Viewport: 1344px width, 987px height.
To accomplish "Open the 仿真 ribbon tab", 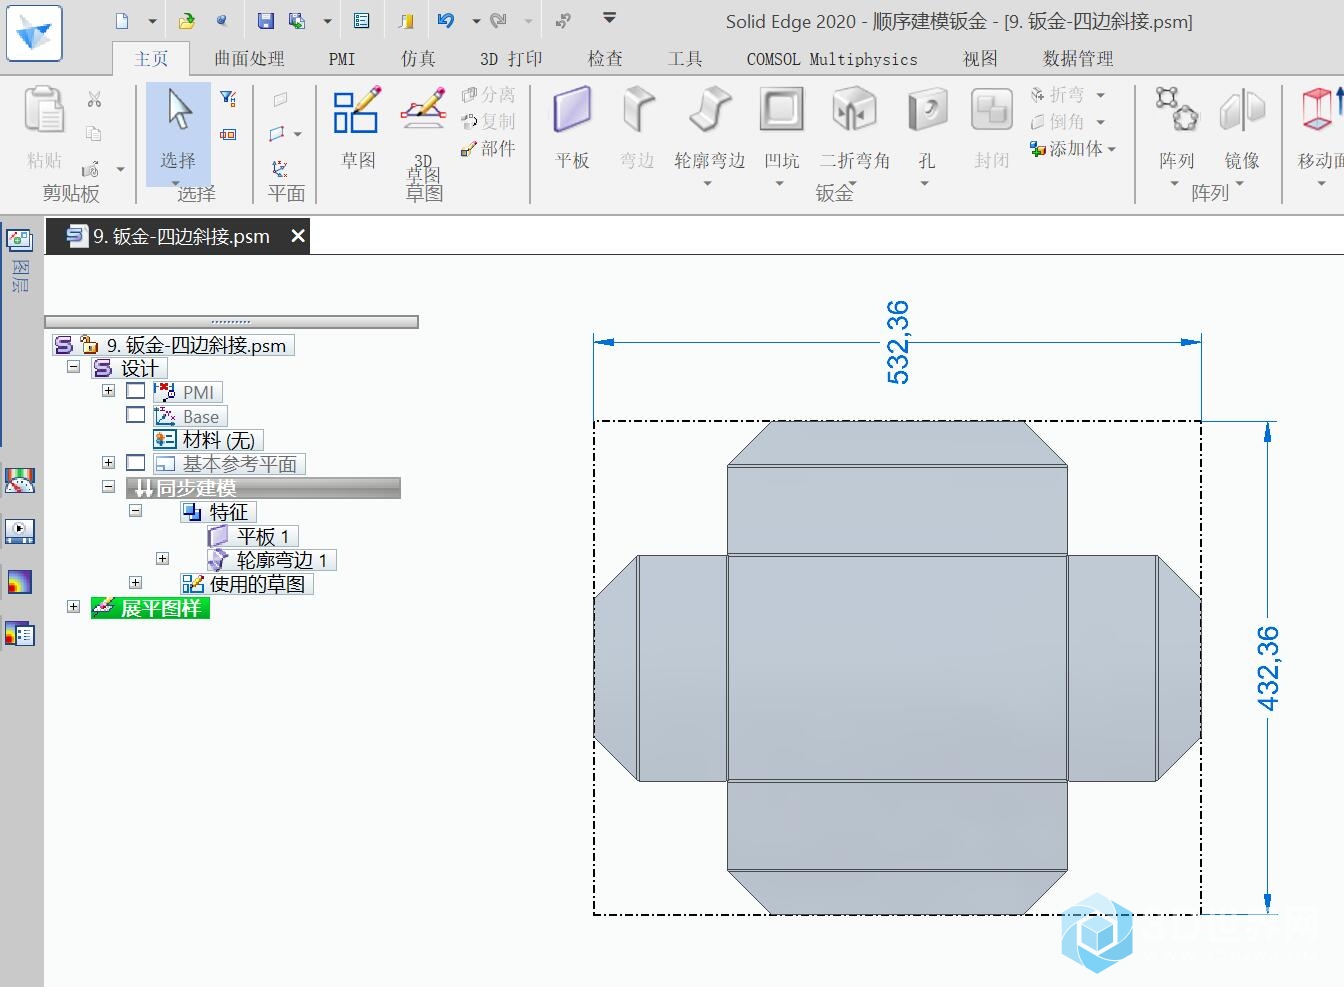I will tap(418, 59).
